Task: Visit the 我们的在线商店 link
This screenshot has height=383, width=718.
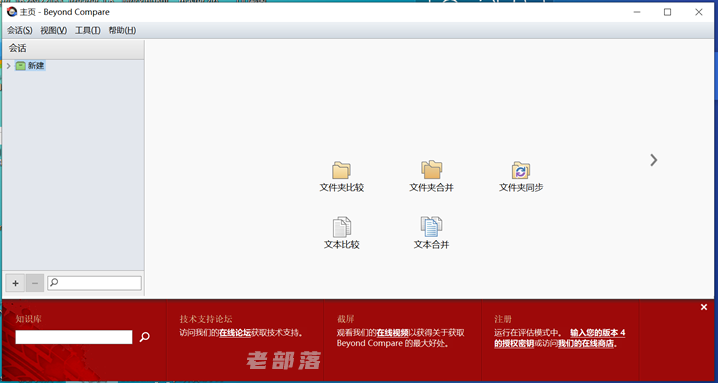Action: 585,343
